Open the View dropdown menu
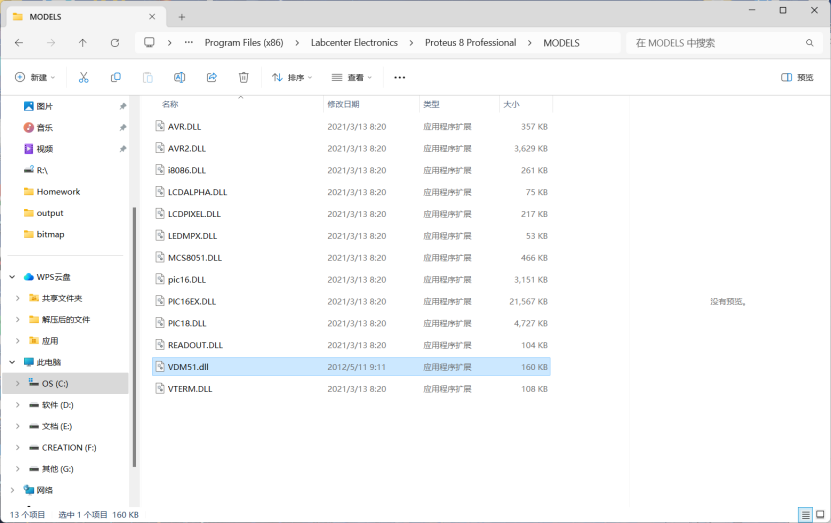The height and width of the screenshot is (523, 831). [x=351, y=77]
